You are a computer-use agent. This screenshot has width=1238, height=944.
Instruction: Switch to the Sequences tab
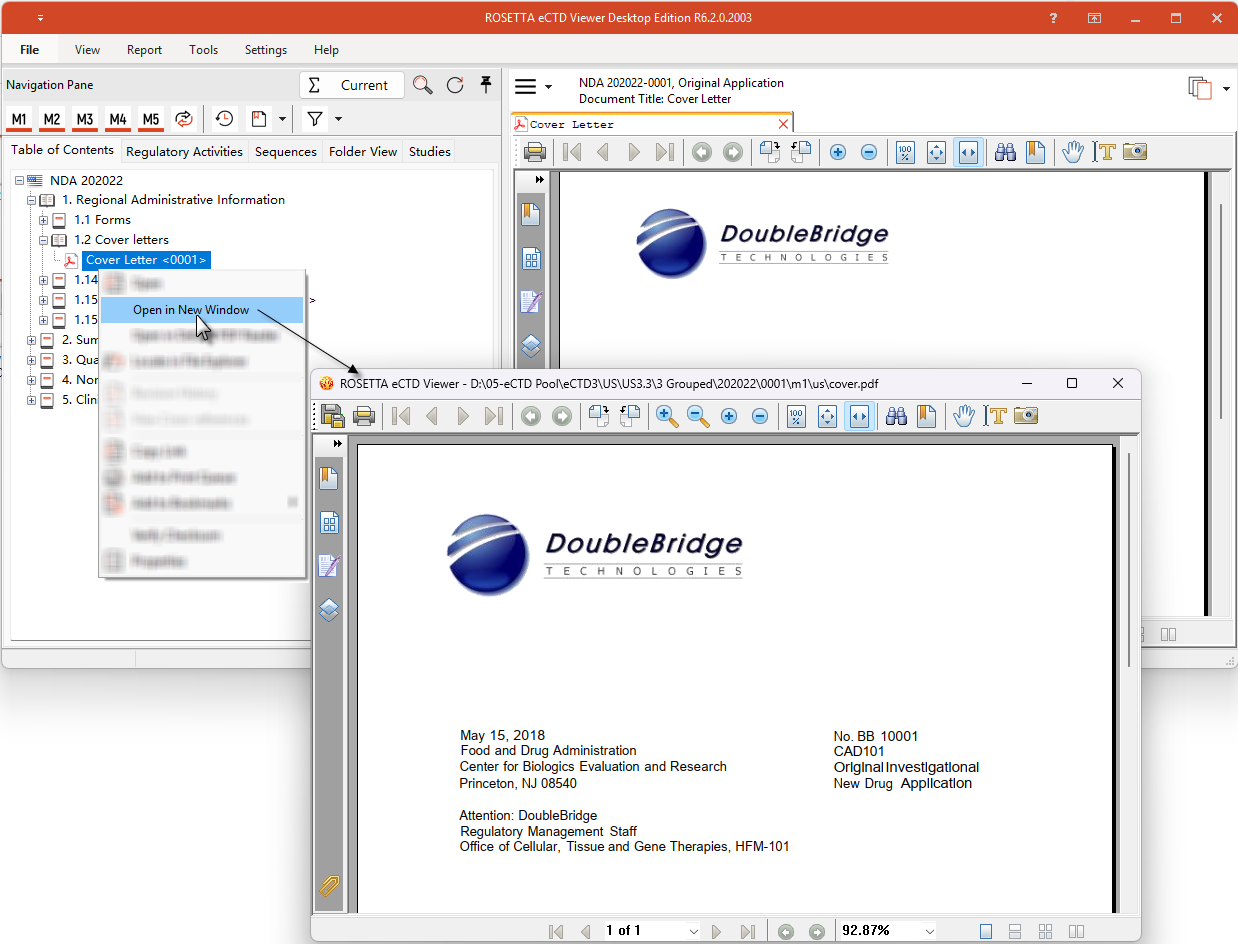click(285, 152)
